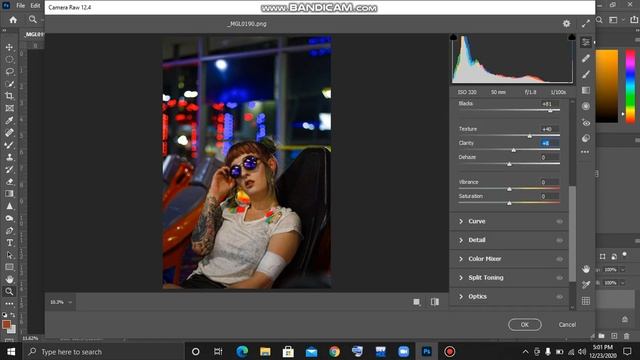Select Camera Raw Red Eye tool
The width and height of the screenshot is (640, 360).
click(586, 122)
